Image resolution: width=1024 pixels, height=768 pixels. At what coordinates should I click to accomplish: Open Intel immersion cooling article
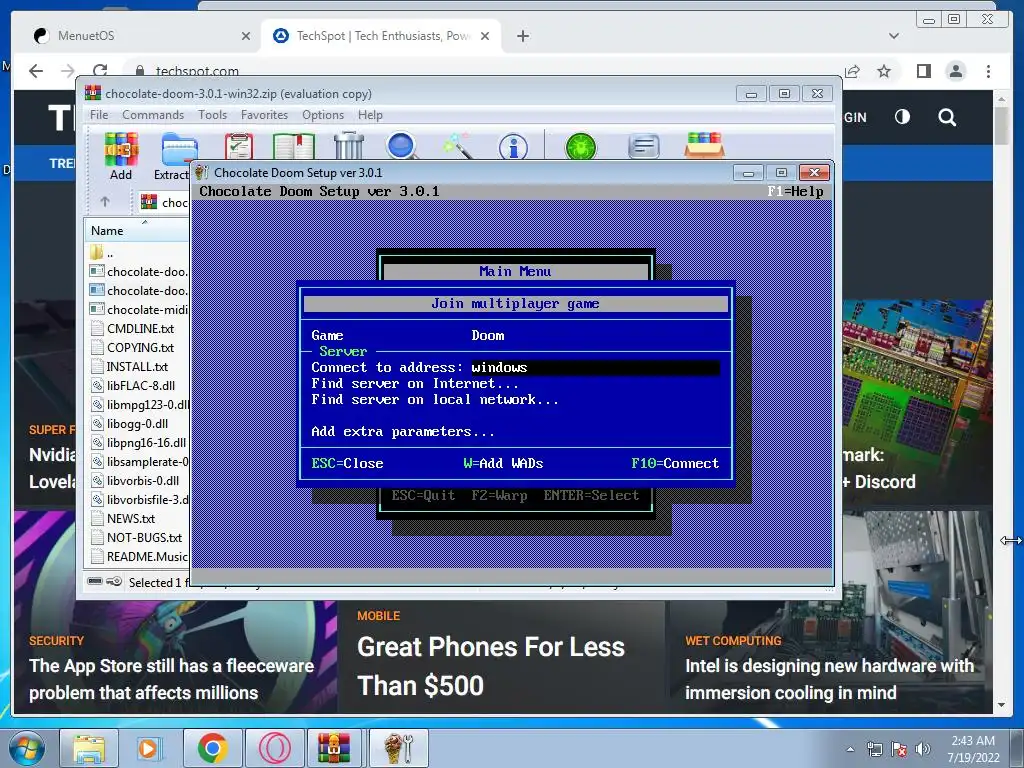click(829, 679)
